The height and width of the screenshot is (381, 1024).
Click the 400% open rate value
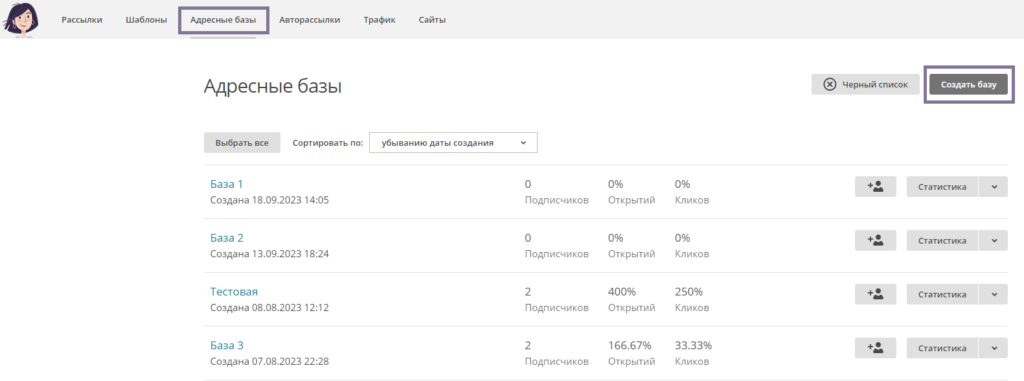622,291
